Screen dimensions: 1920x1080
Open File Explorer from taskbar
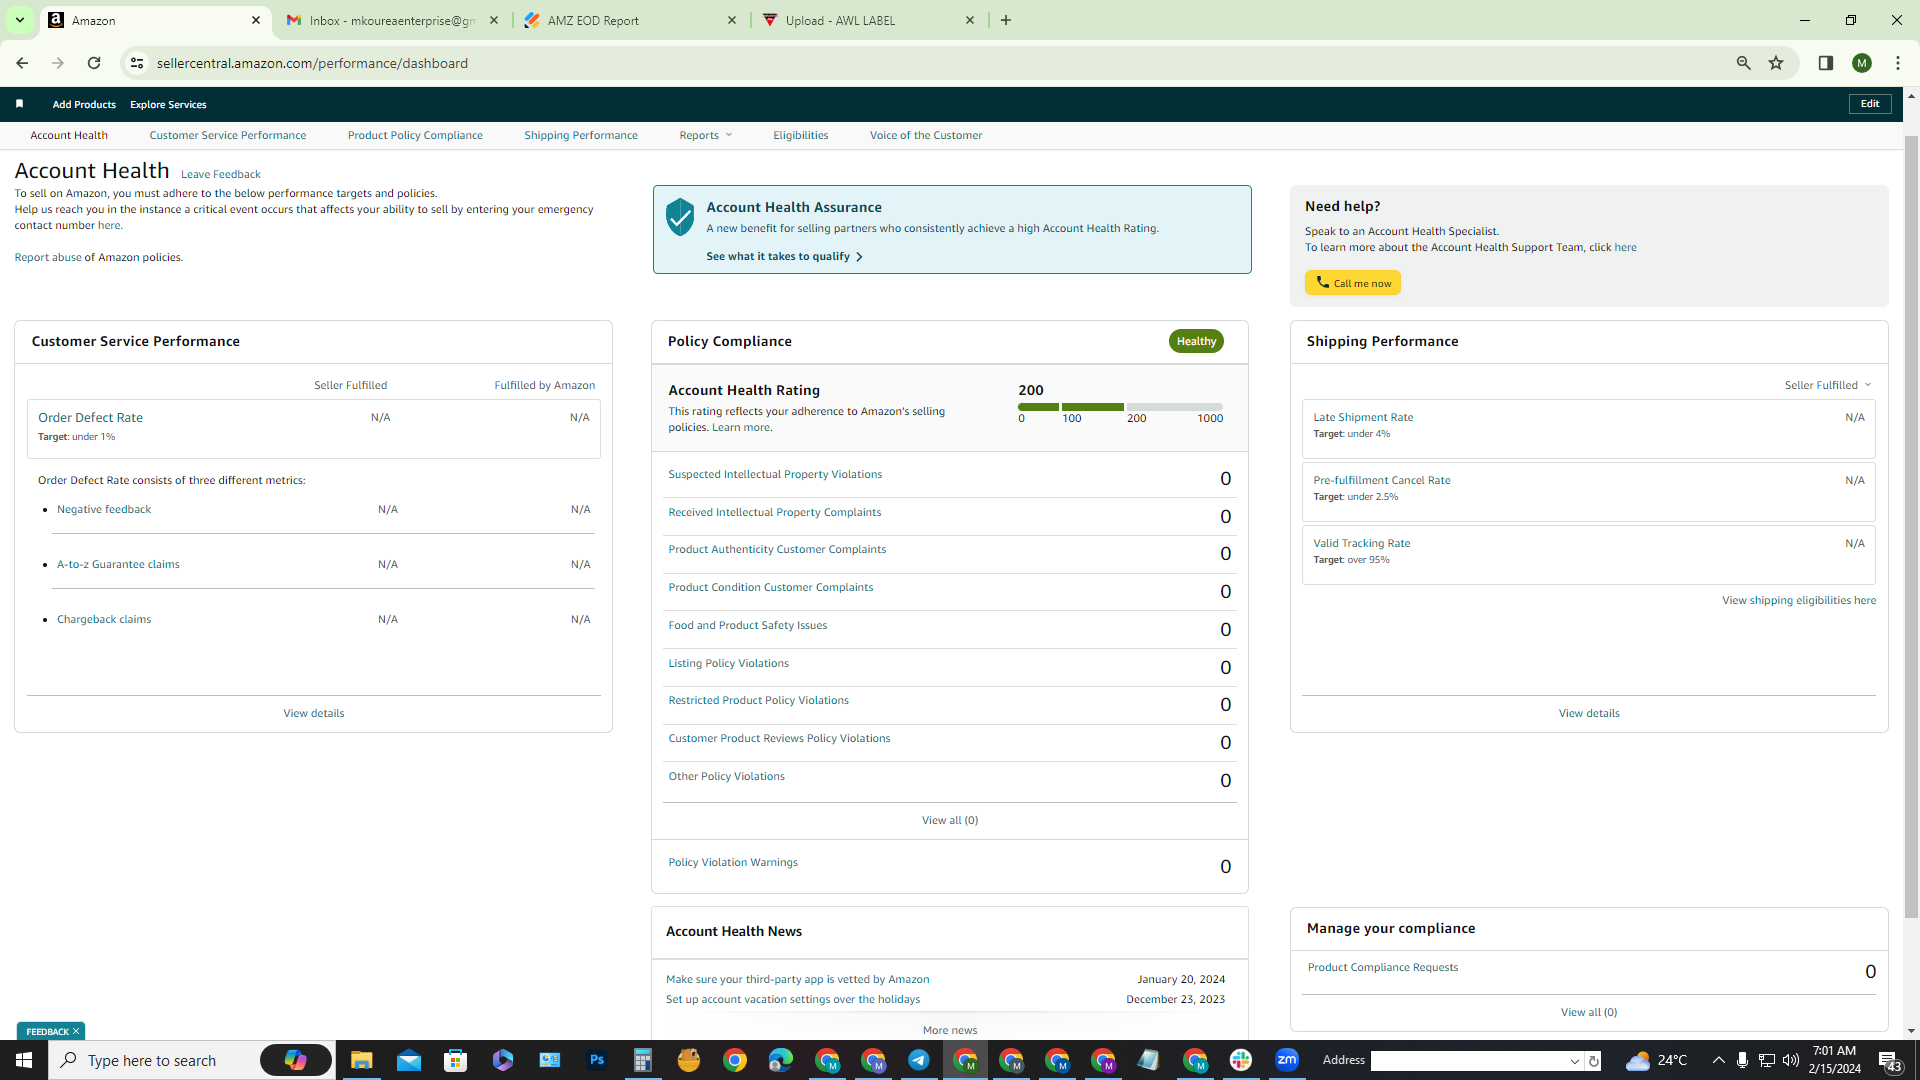click(361, 1060)
